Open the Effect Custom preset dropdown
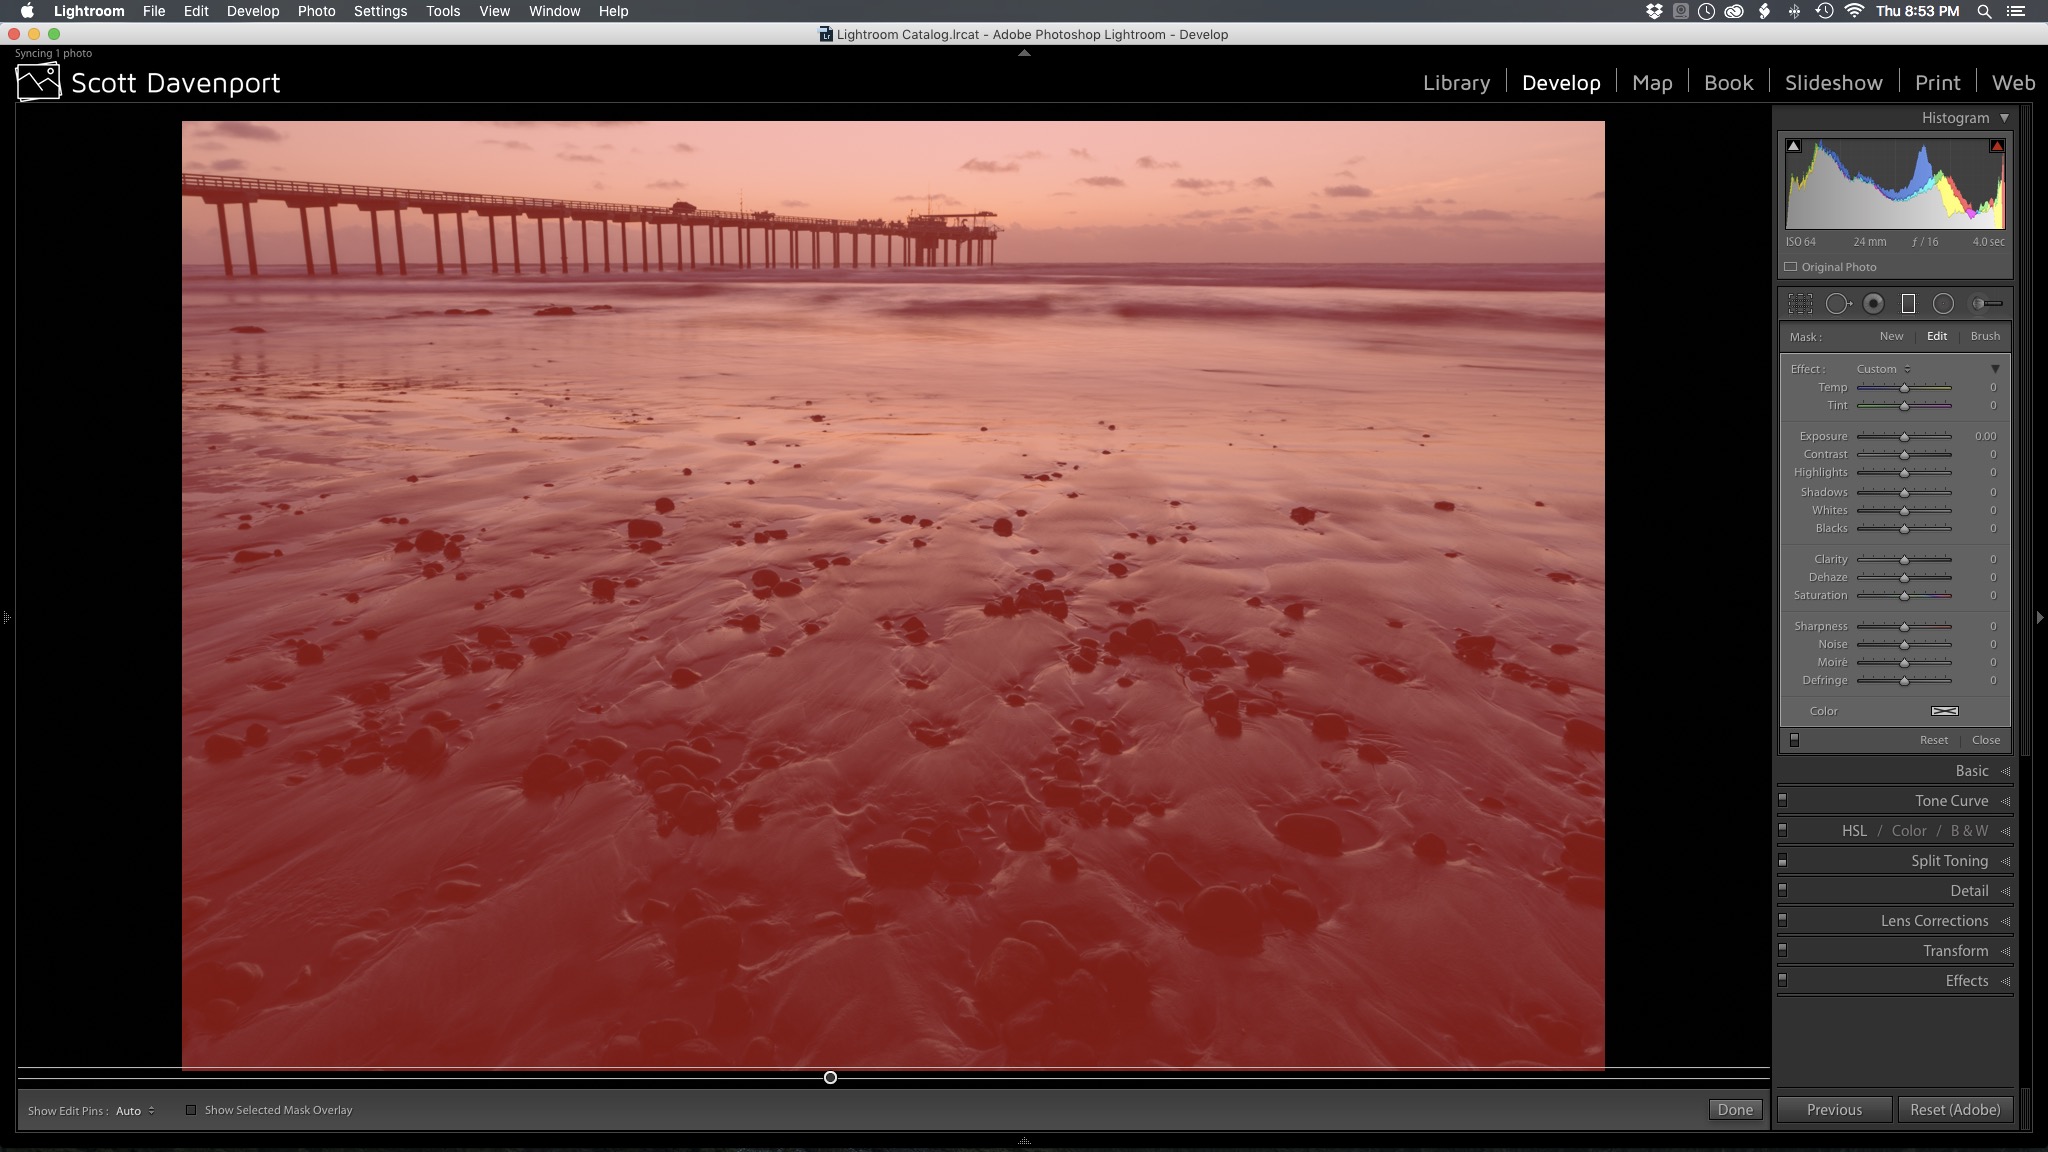 [1884, 369]
